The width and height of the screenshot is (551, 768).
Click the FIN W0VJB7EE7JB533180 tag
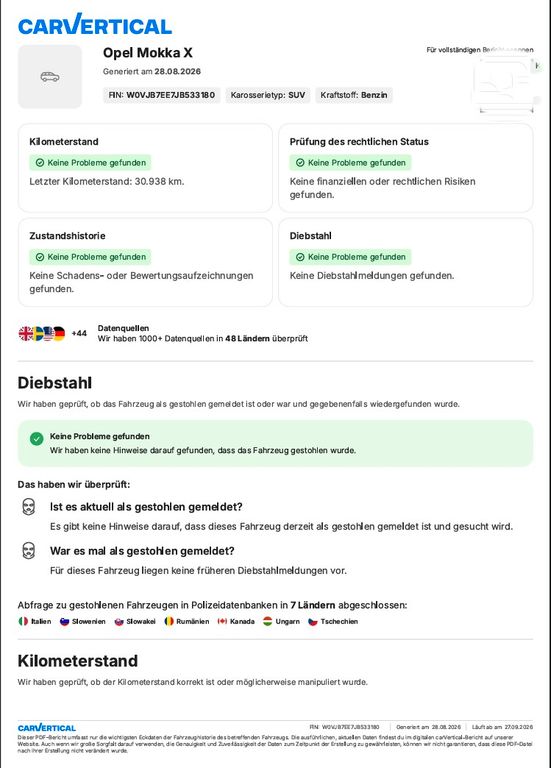coord(162,95)
